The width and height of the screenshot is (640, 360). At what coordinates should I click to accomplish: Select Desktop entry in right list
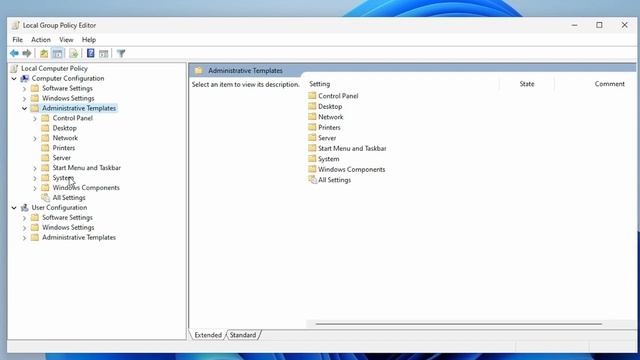pyautogui.click(x=330, y=106)
